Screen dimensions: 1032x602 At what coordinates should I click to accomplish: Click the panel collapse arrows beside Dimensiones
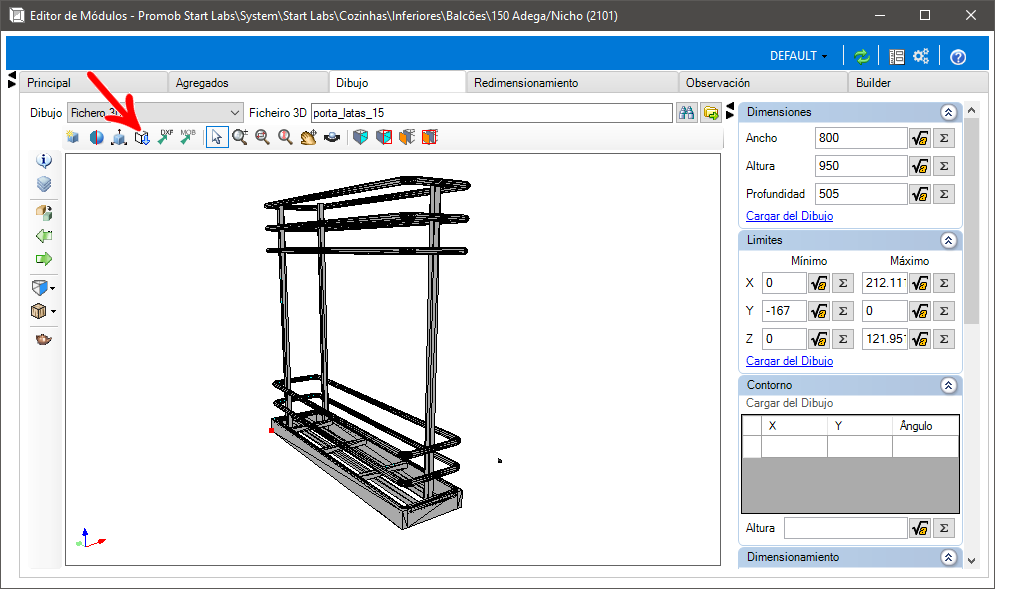pyautogui.click(x=730, y=111)
